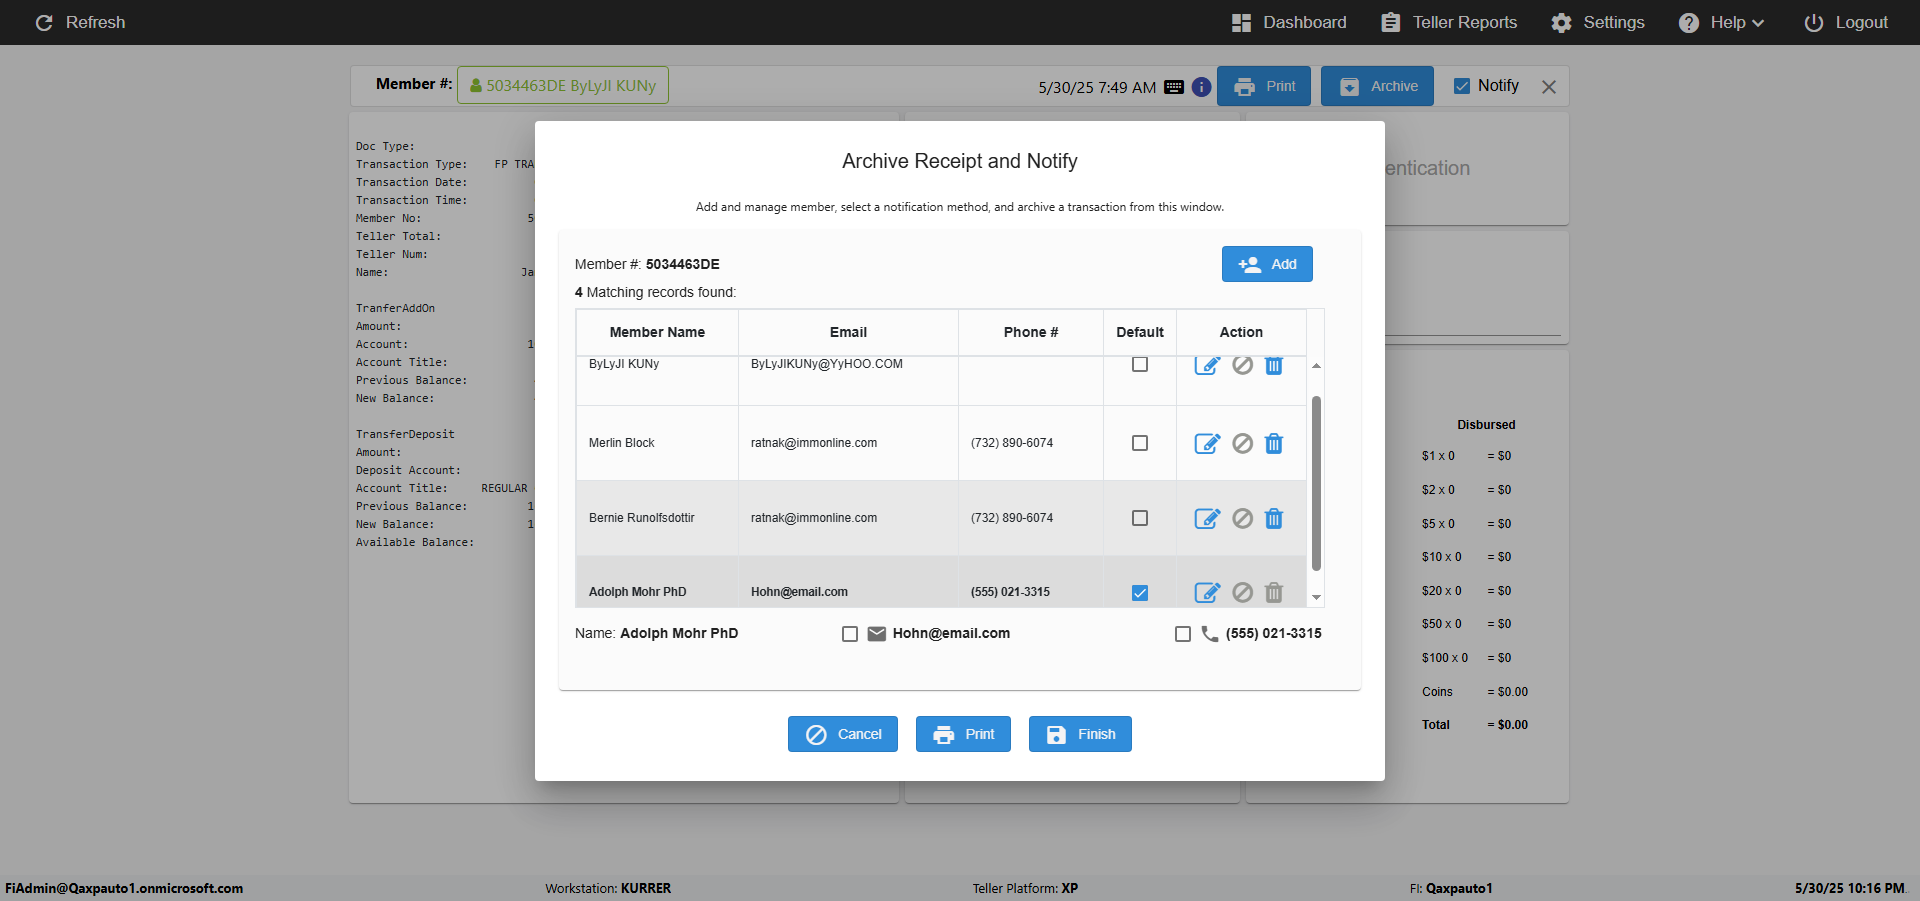The width and height of the screenshot is (1920, 901).
Task: Expand the Help dropdown menu
Action: click(1721, 22)
